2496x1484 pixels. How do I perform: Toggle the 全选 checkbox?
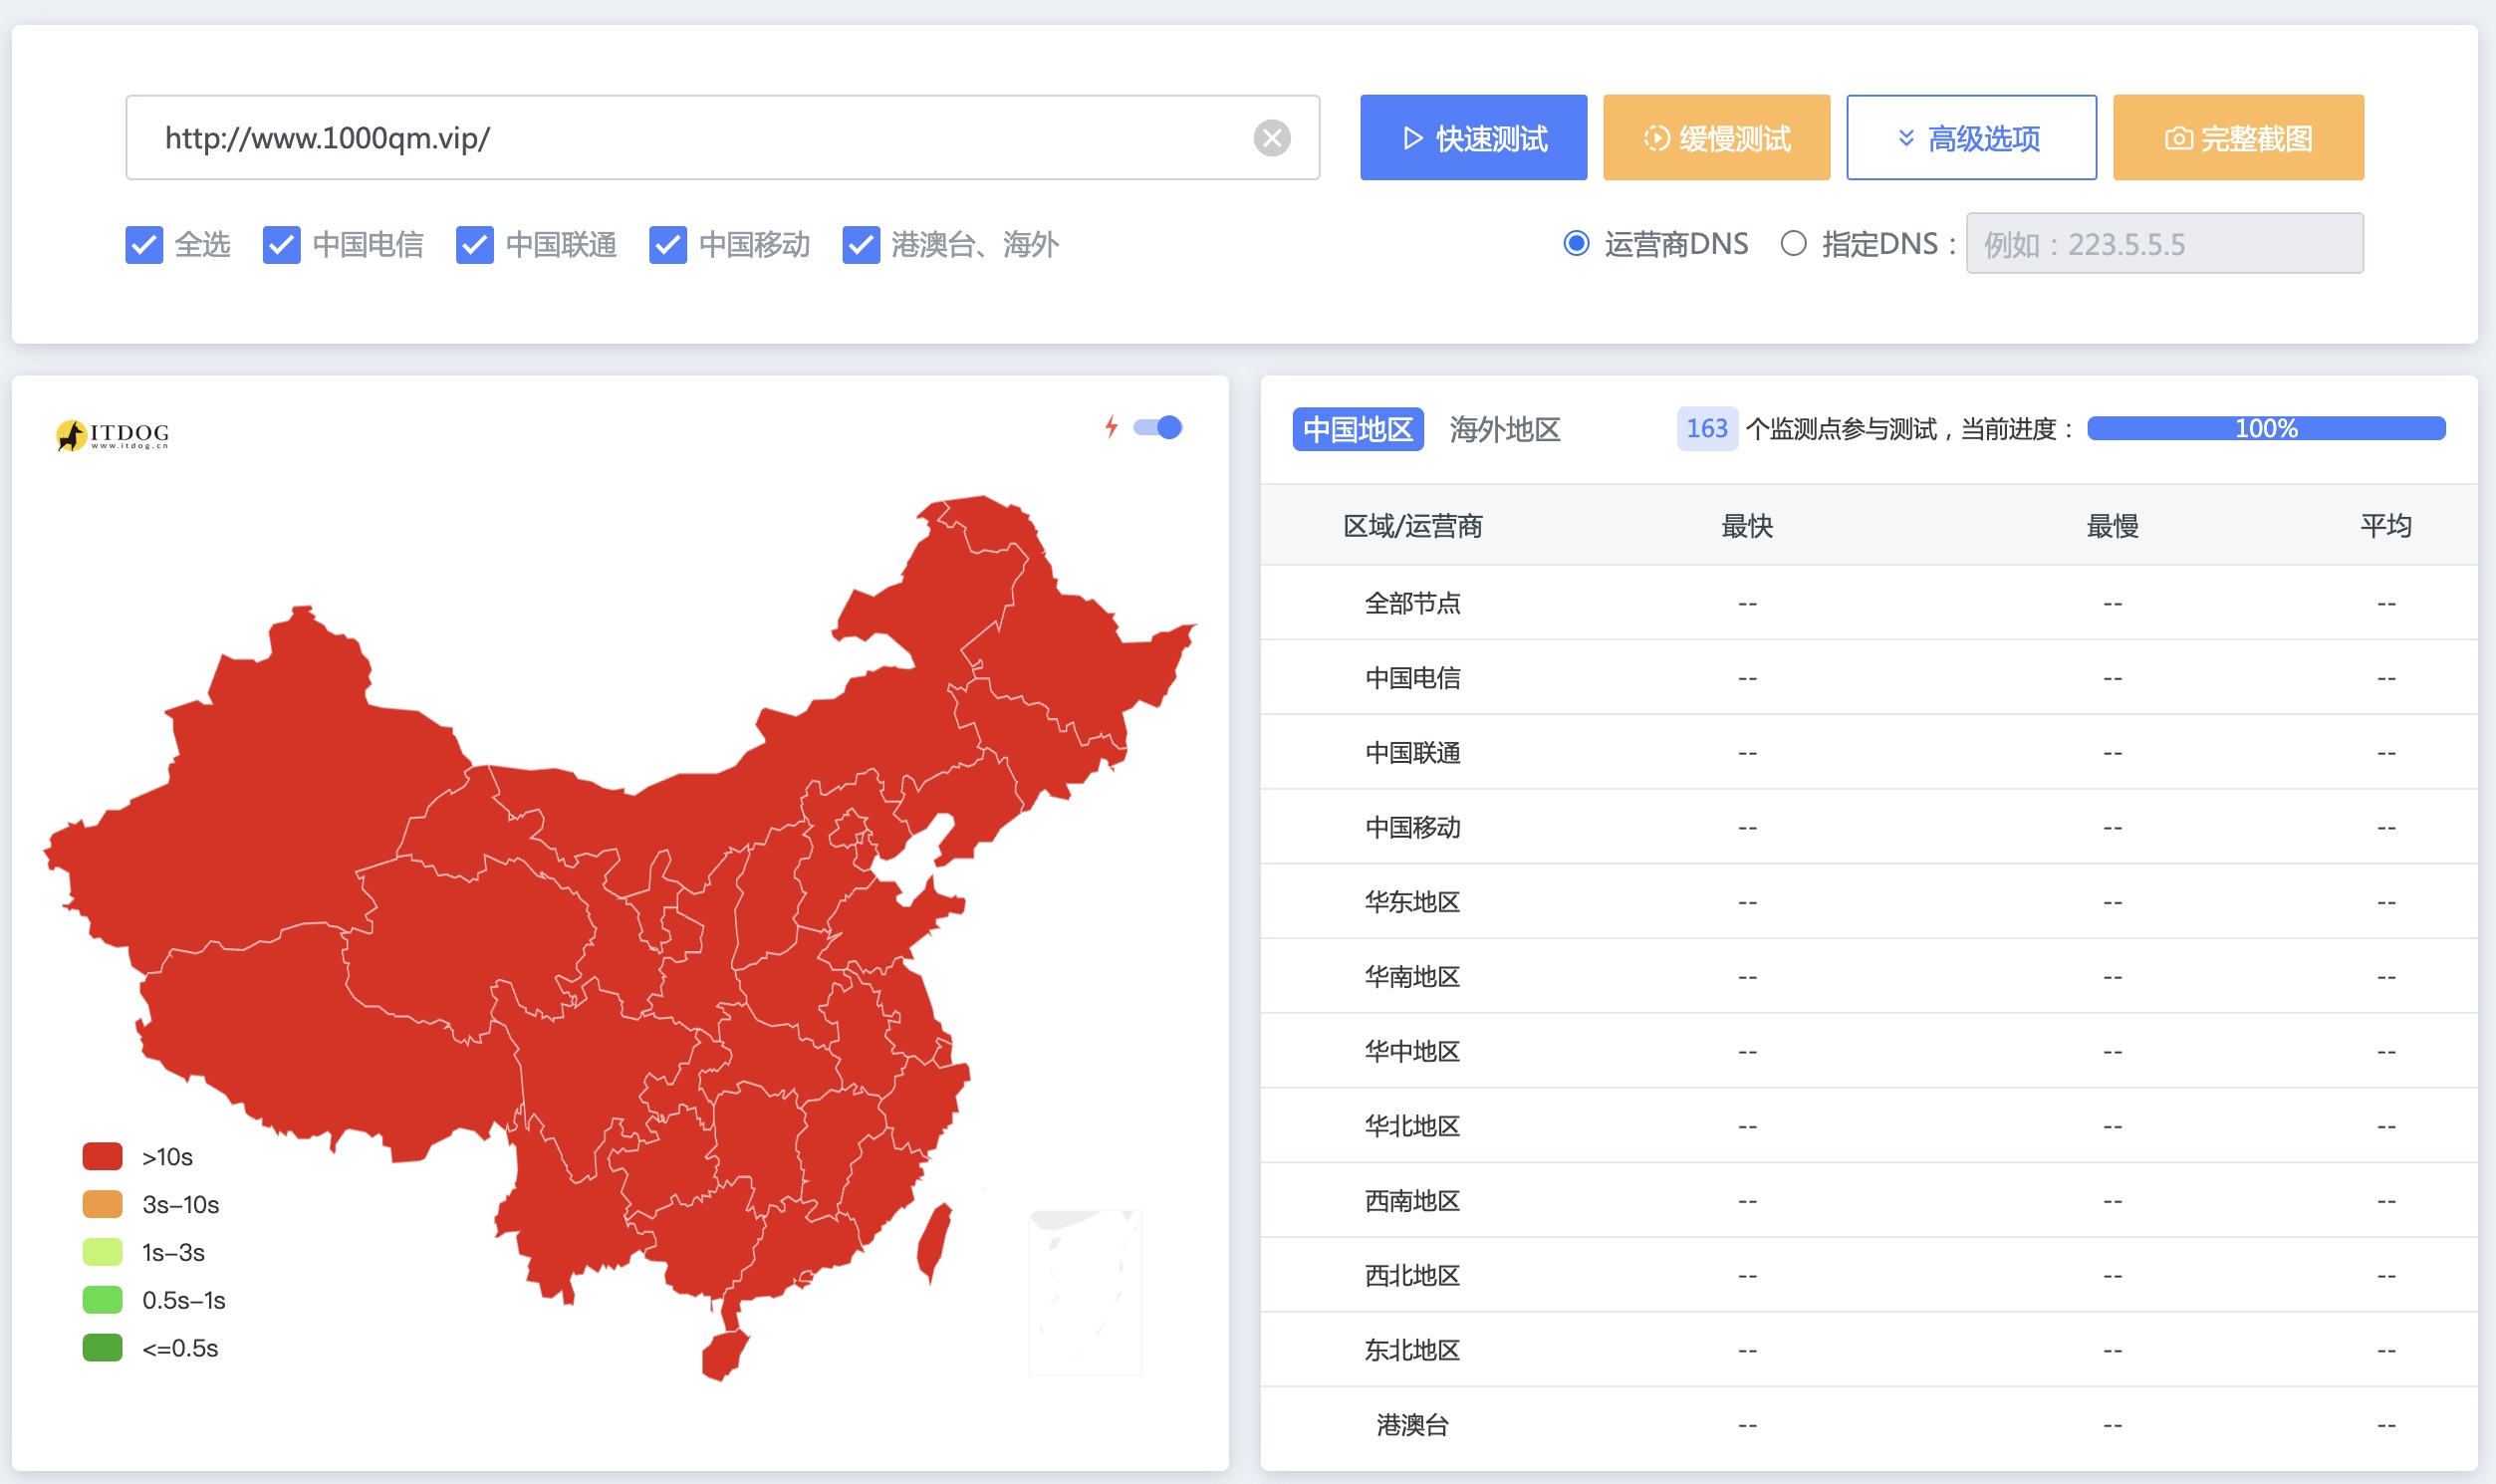(x=144, y=244)
